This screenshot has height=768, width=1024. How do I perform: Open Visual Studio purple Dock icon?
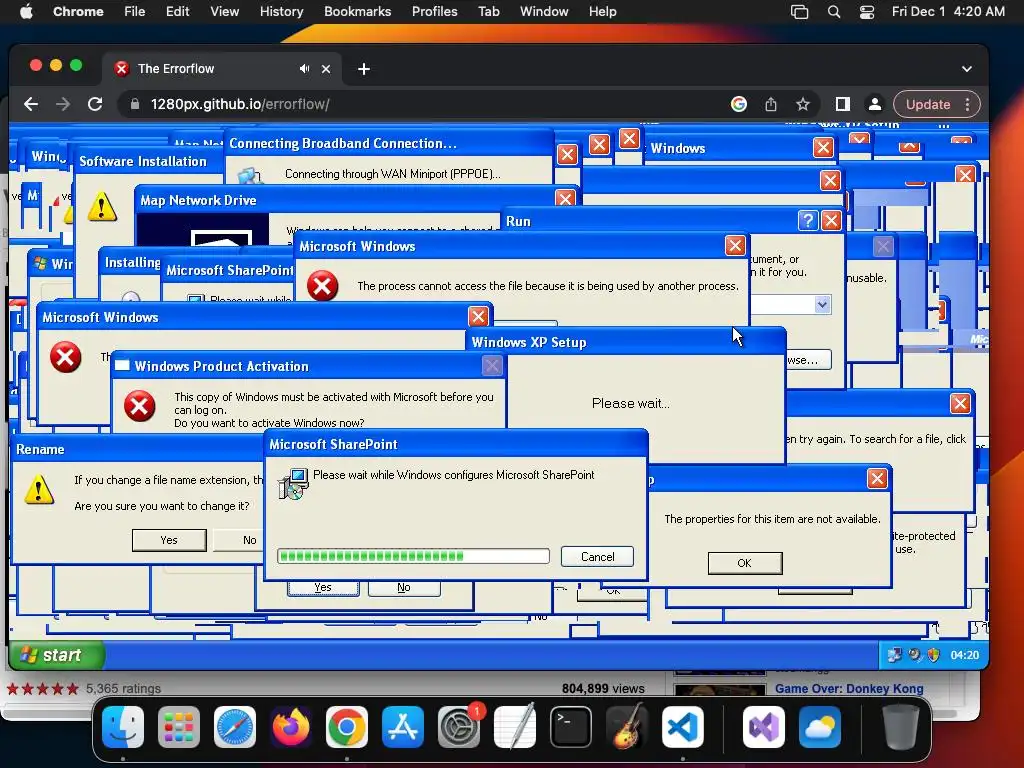point(764,727)
